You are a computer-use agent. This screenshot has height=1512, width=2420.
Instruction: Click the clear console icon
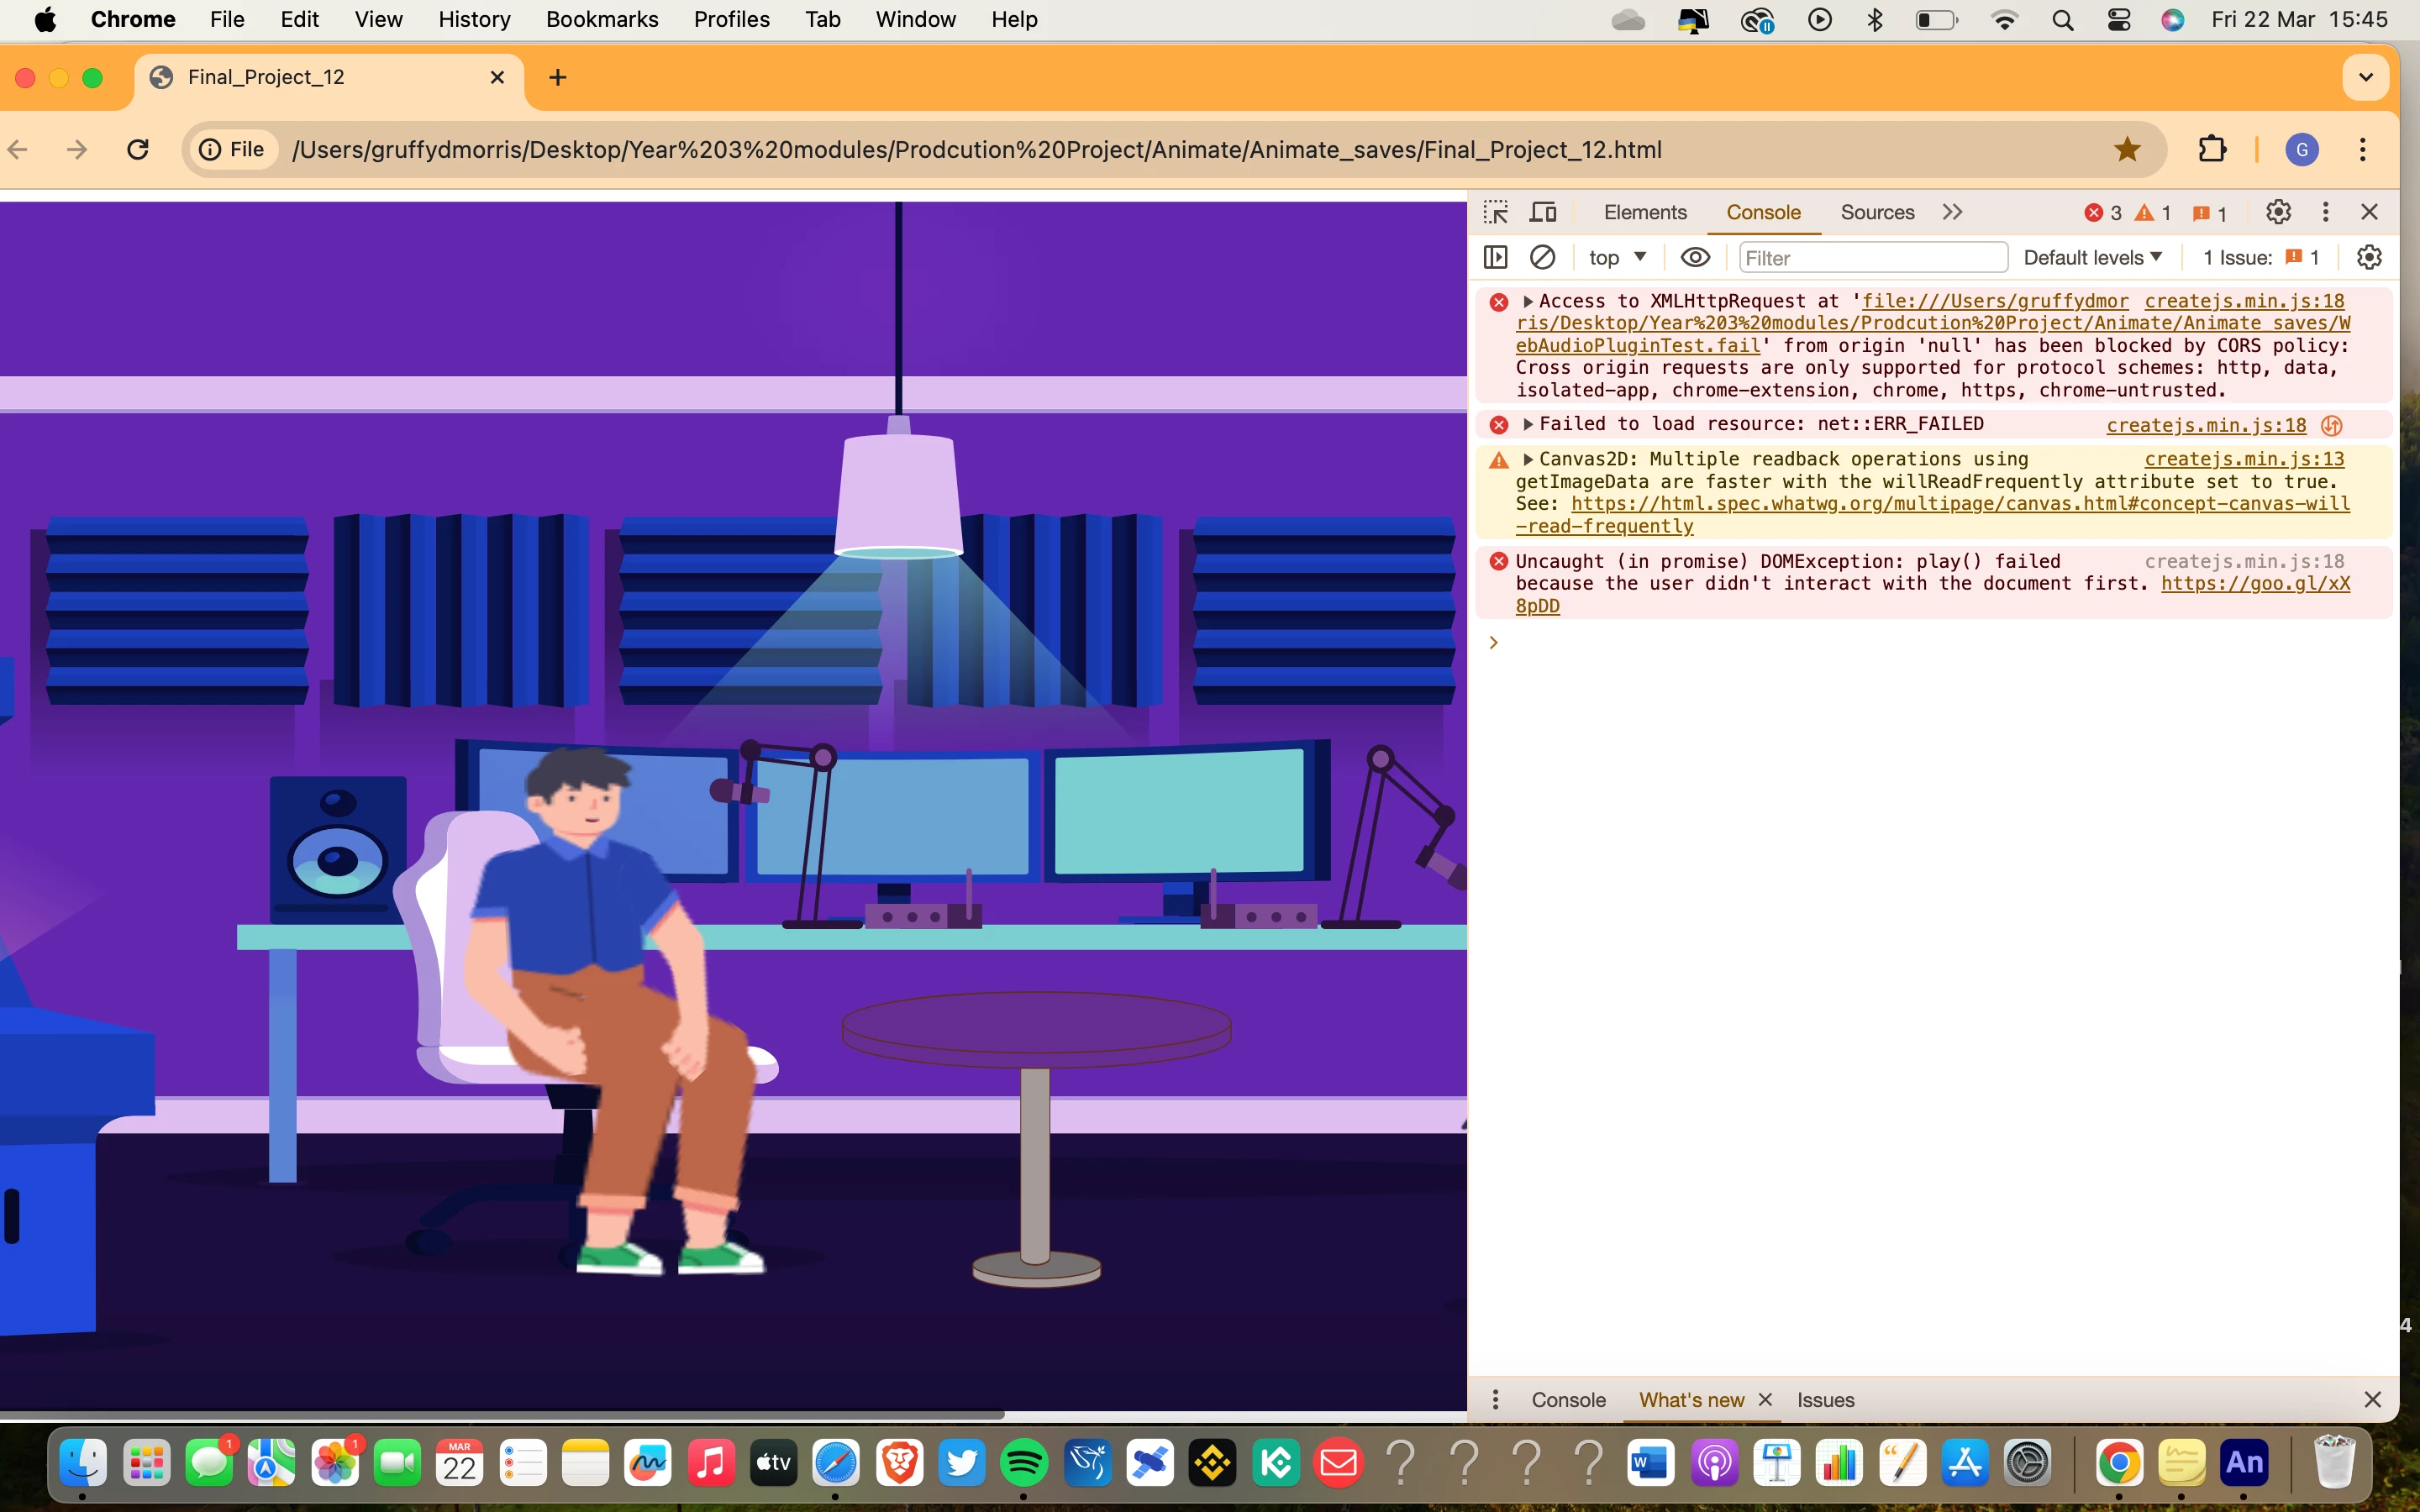1543,257
